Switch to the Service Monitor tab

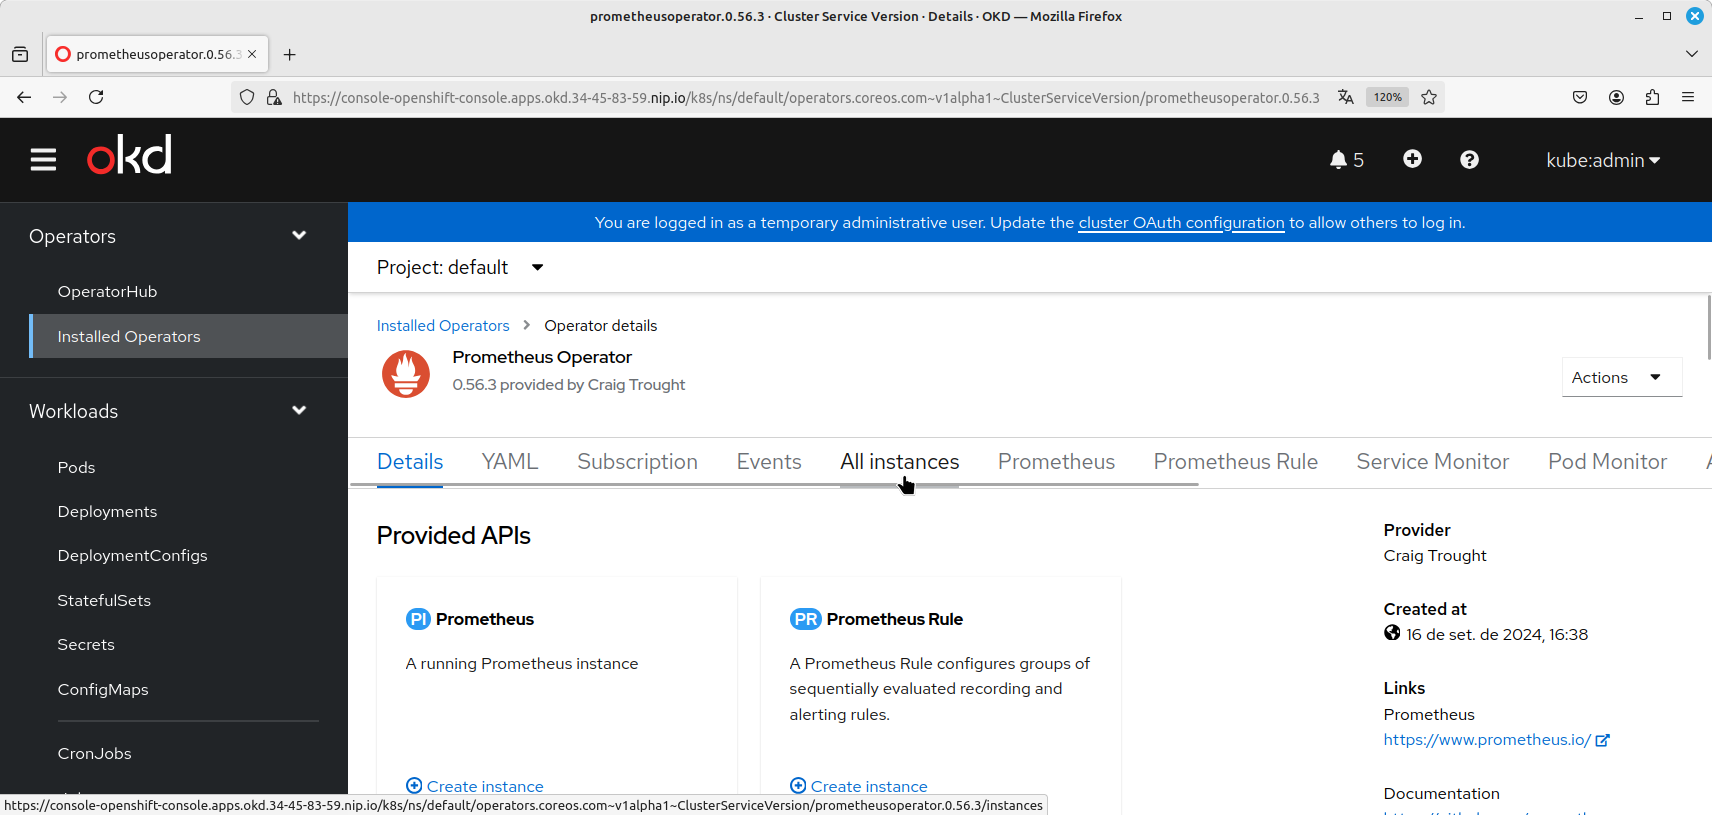(1432, 462)
